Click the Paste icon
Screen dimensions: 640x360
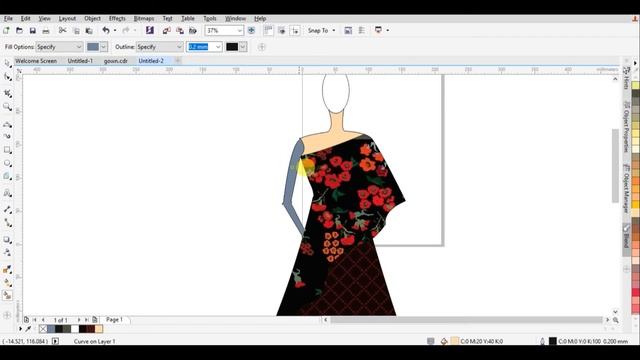[89, 31]
